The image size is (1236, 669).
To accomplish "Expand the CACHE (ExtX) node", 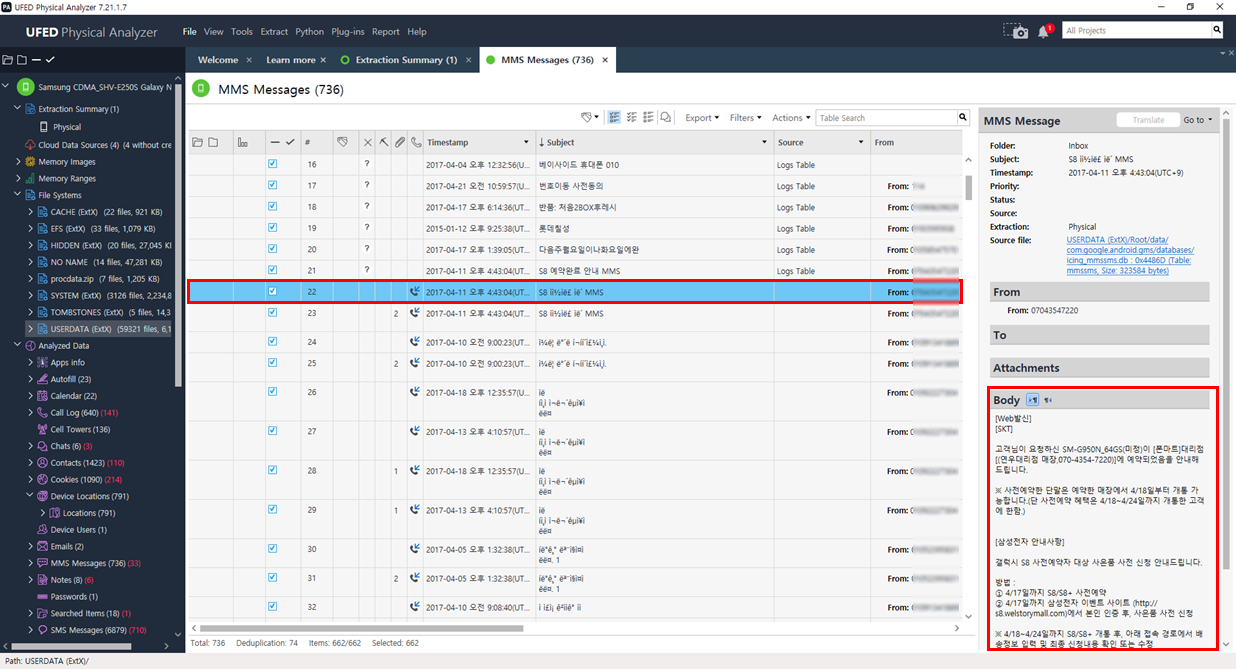I will click(x=30, y=212).
